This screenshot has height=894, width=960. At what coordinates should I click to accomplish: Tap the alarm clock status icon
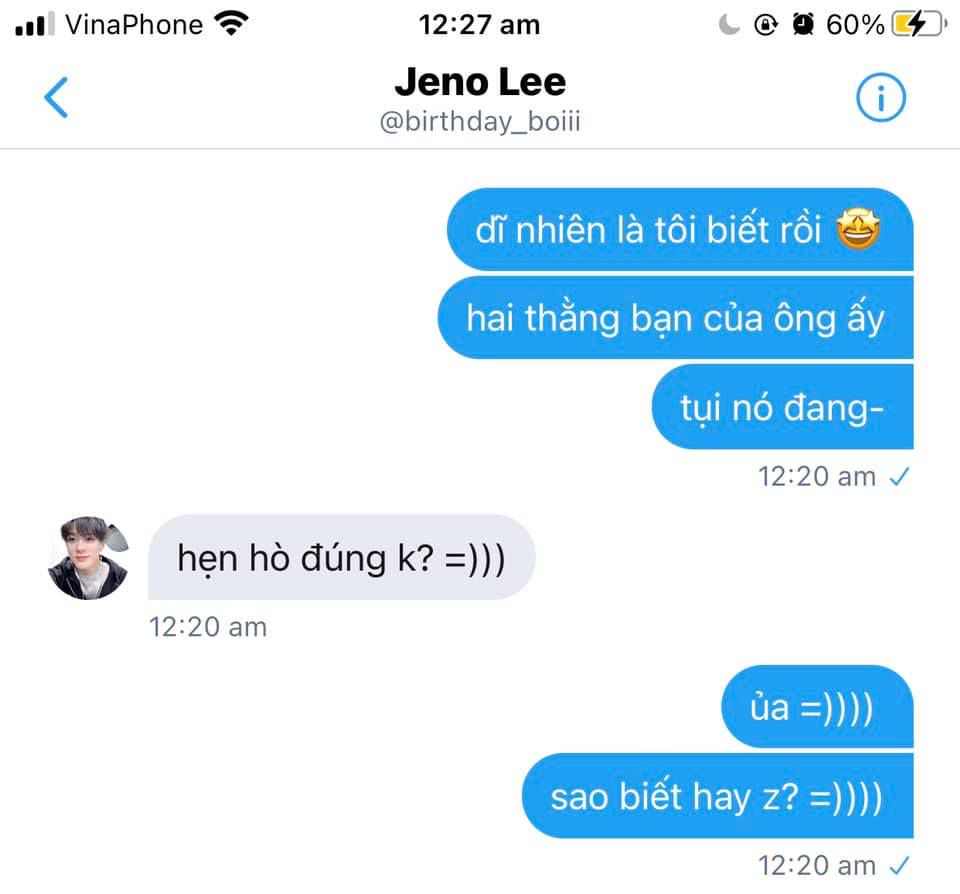[803, 24]
